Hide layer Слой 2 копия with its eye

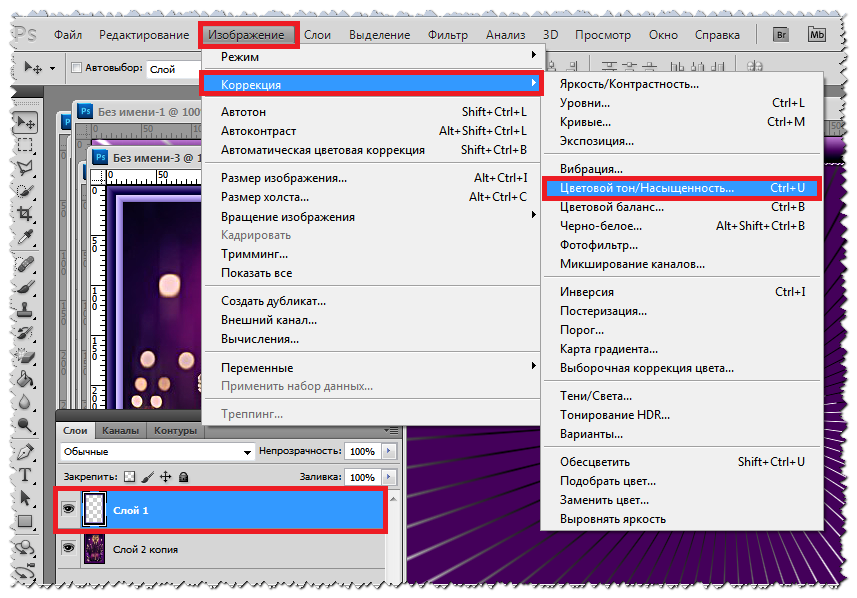pos(68,548)
